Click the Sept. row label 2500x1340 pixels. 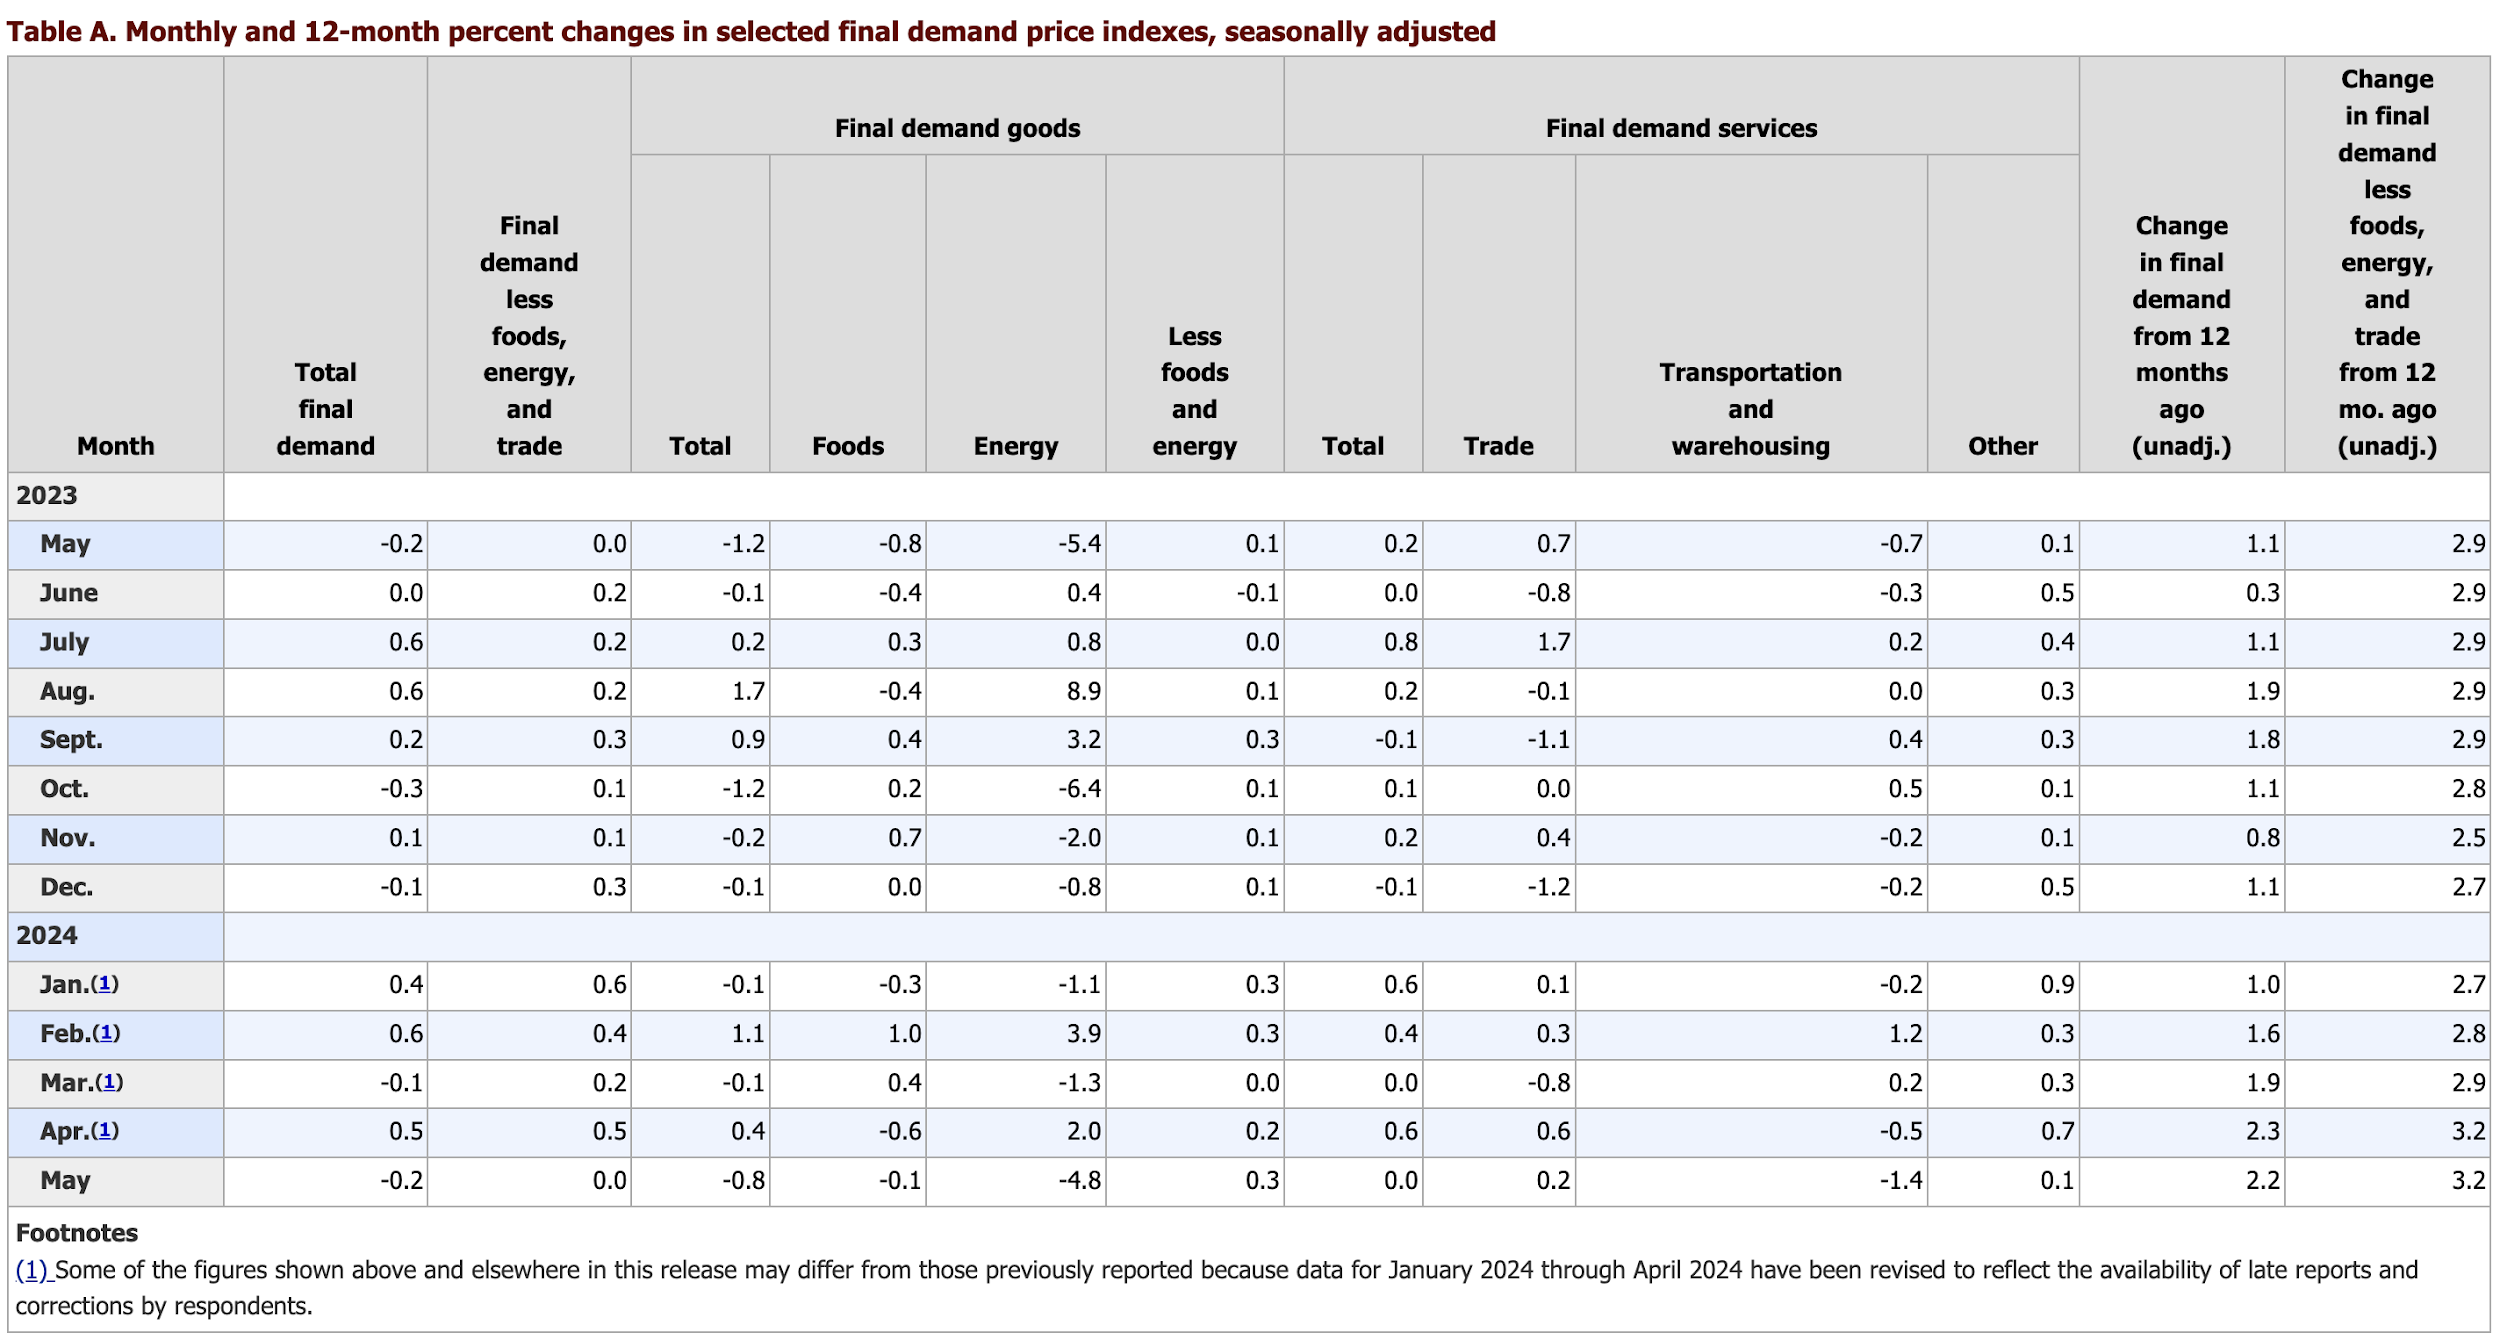[71, 740]
